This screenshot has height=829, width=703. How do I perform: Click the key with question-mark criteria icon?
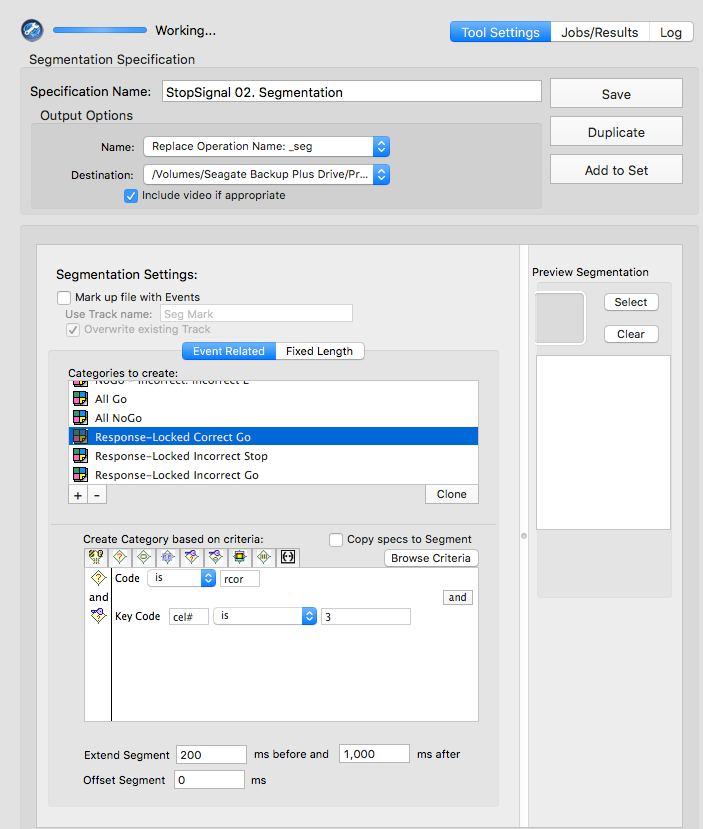click(191, 557)
